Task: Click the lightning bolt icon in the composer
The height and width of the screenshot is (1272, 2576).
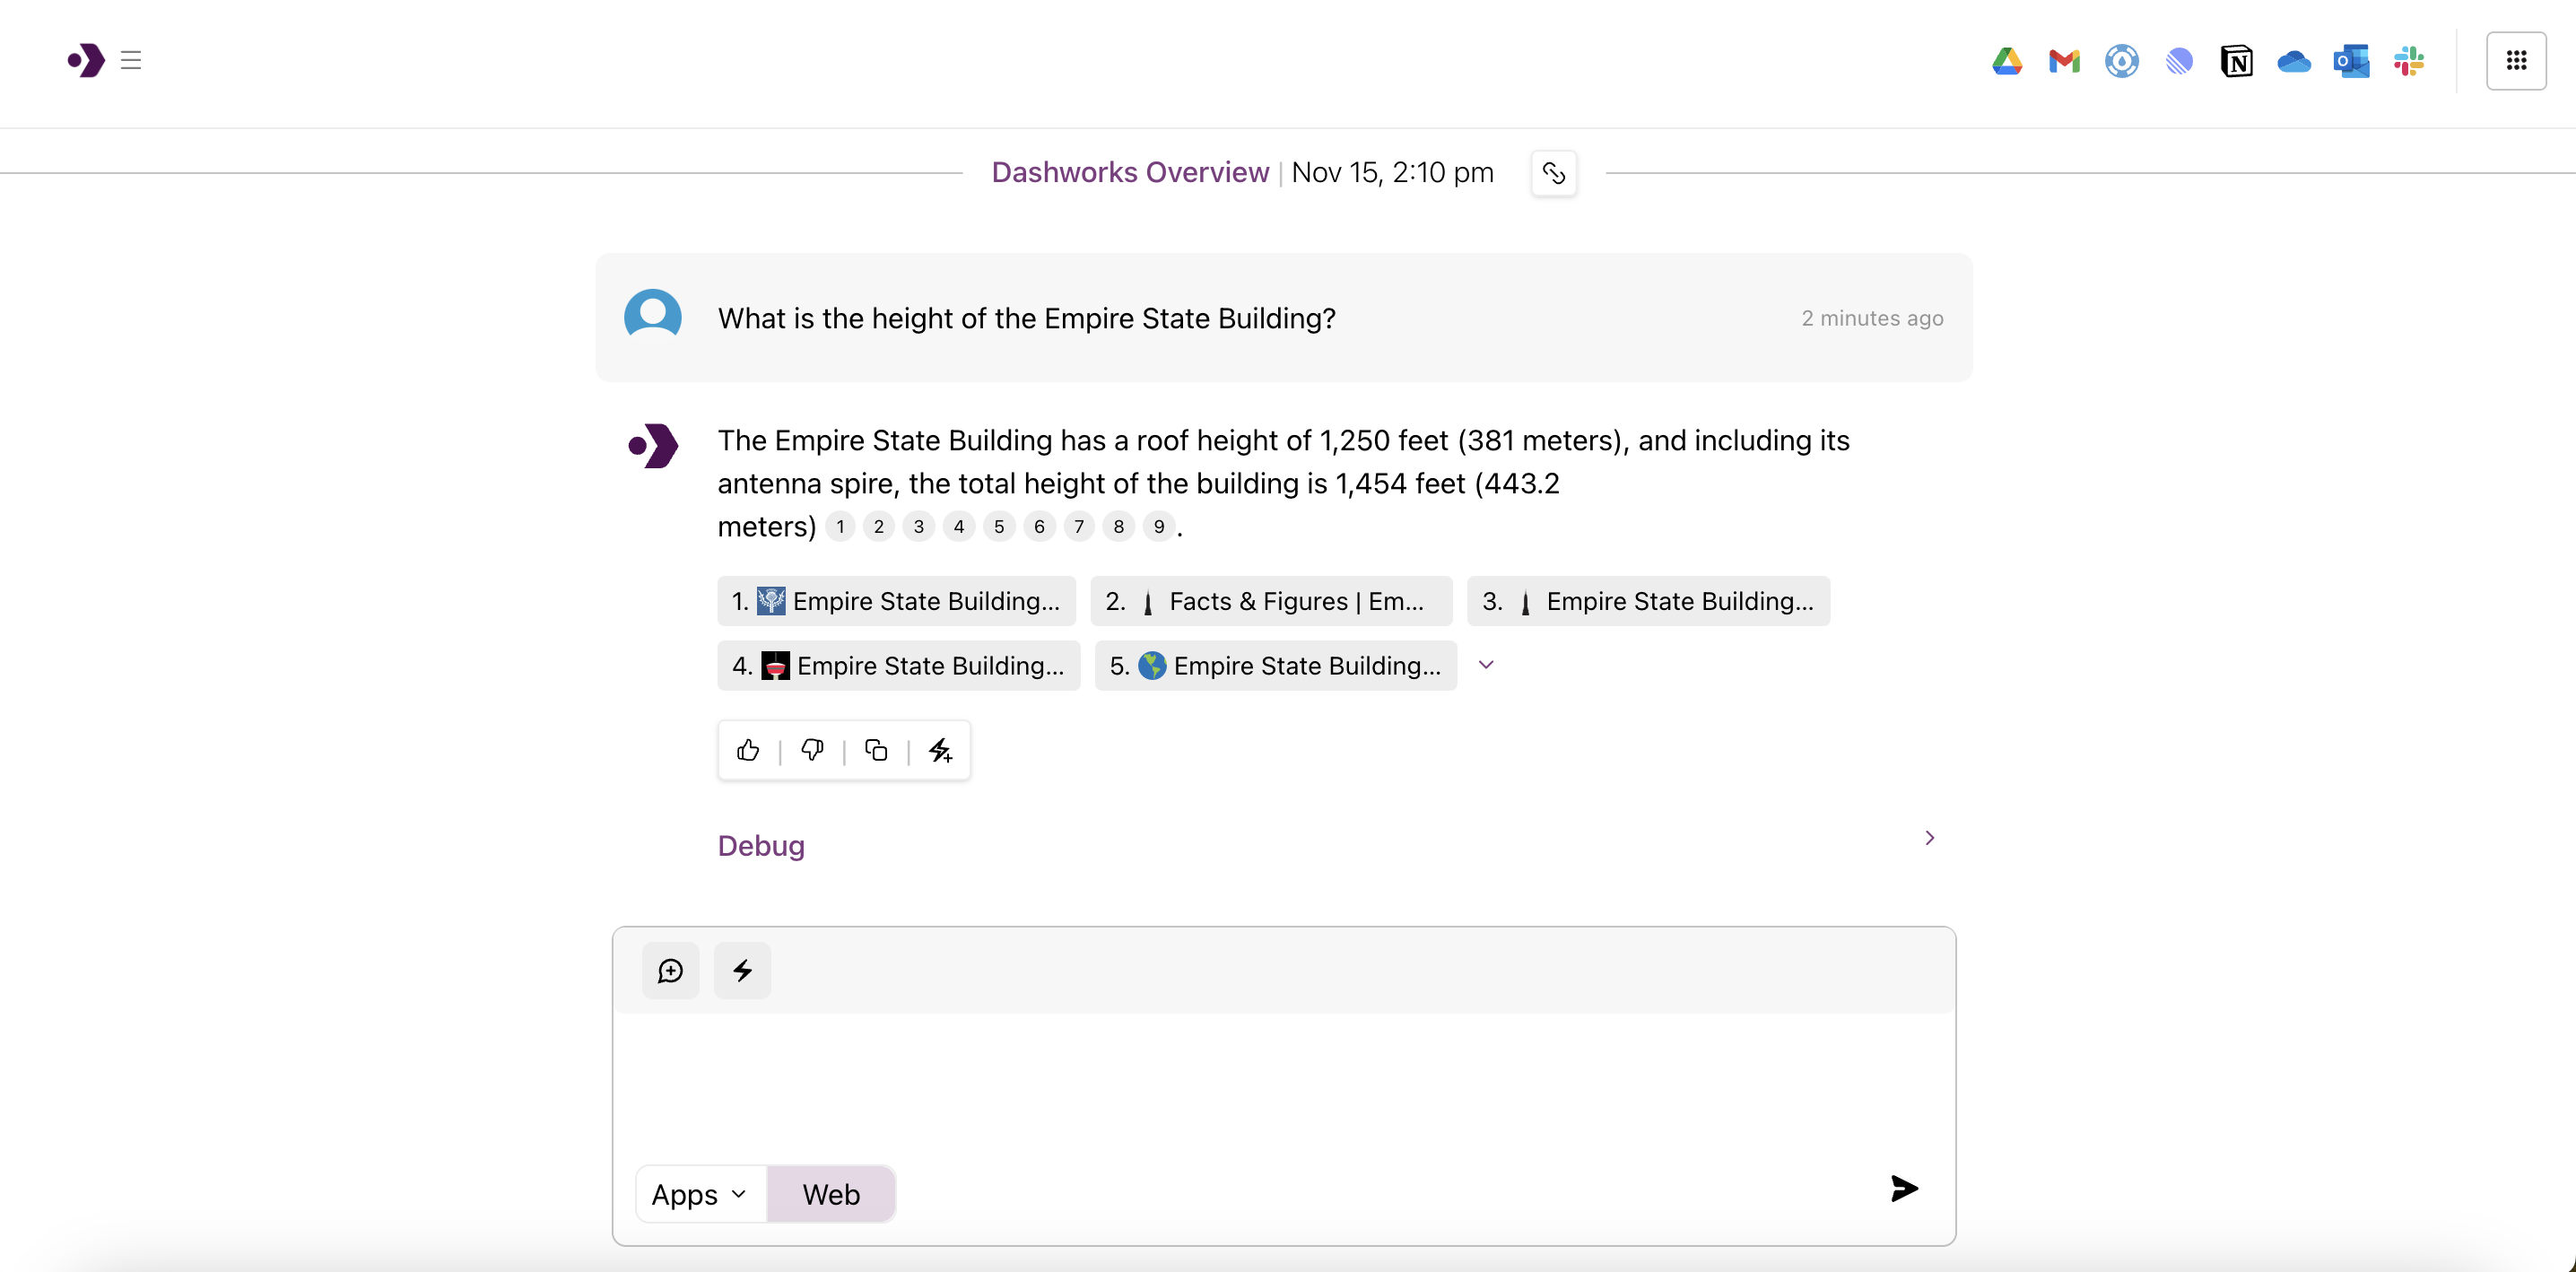Action: tap(741, 969)
